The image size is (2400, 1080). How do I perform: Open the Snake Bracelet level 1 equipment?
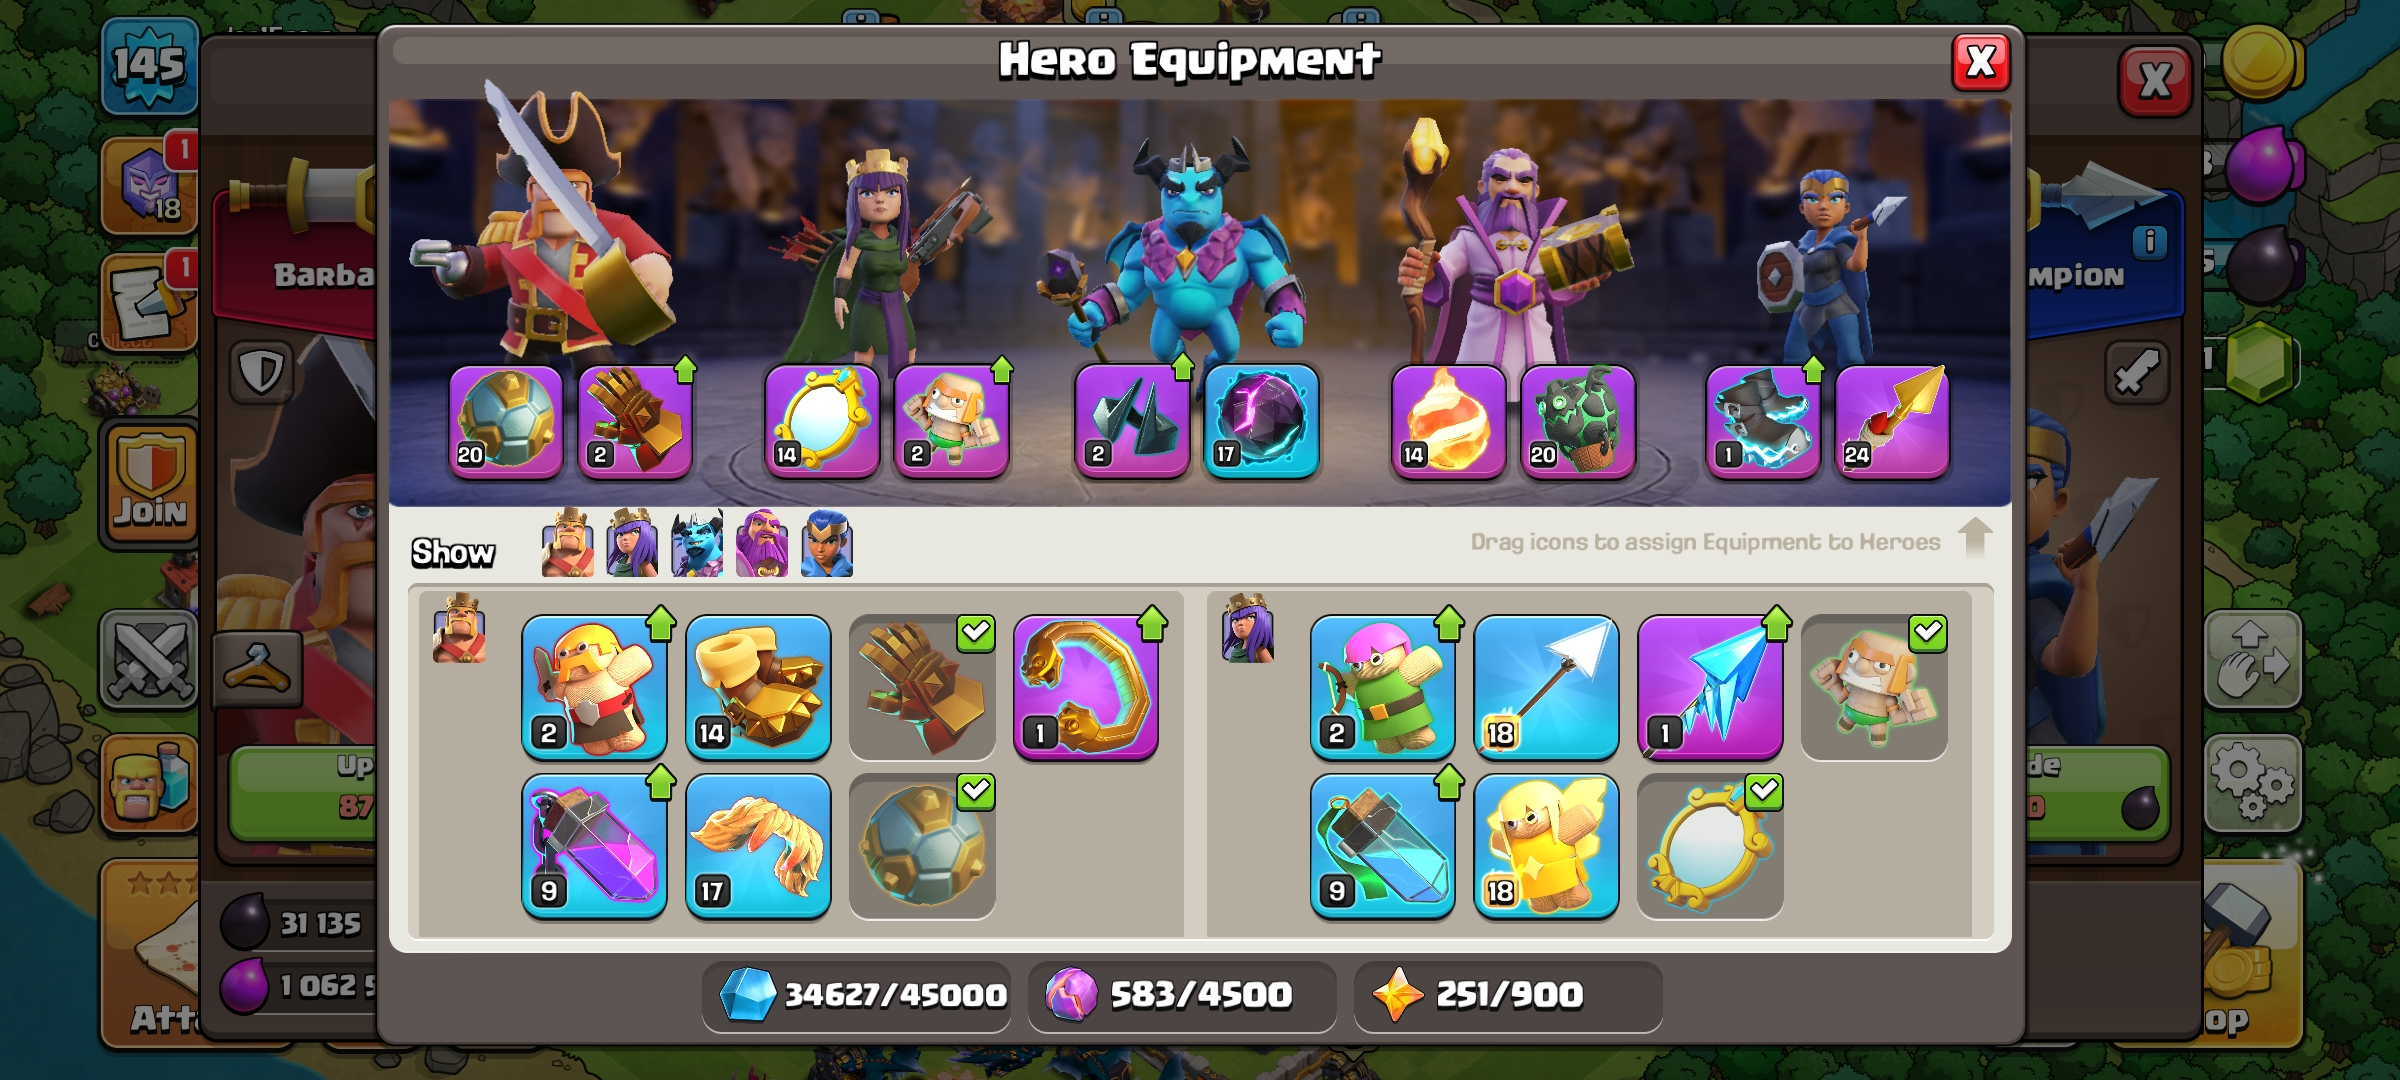[x=1086, y=686]
